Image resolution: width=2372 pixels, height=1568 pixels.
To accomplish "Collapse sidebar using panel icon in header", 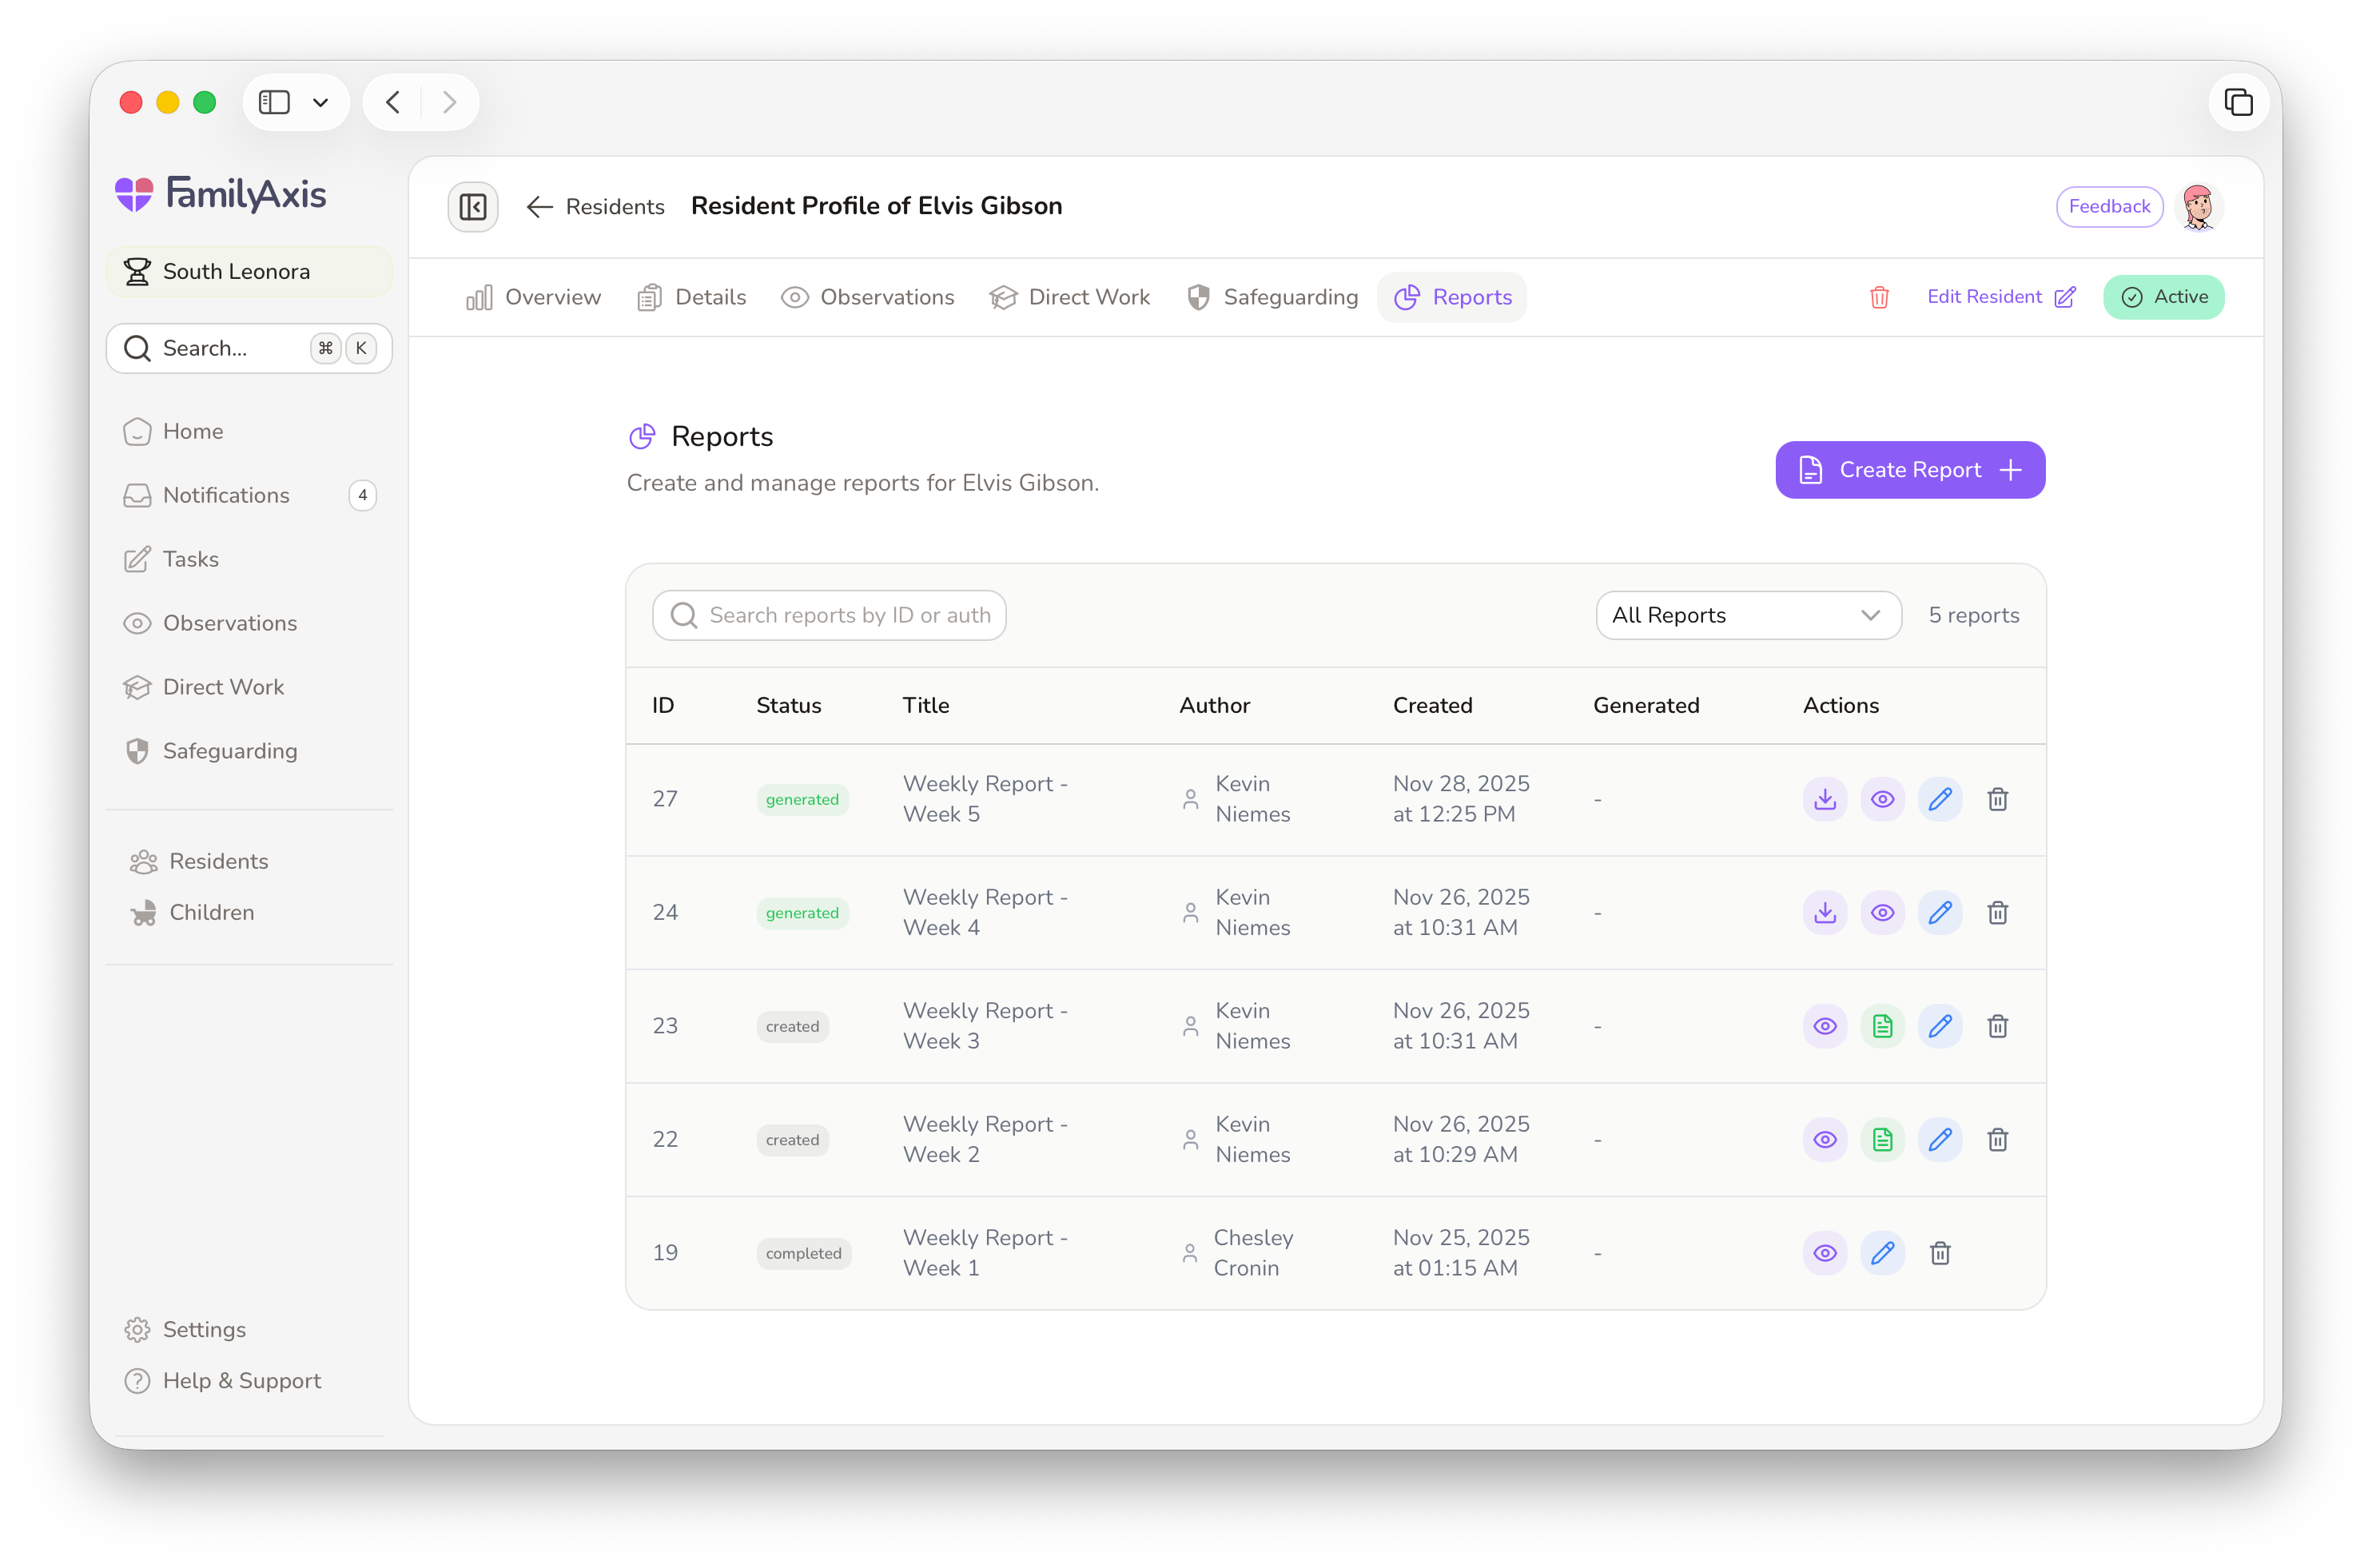I will 473,207.
